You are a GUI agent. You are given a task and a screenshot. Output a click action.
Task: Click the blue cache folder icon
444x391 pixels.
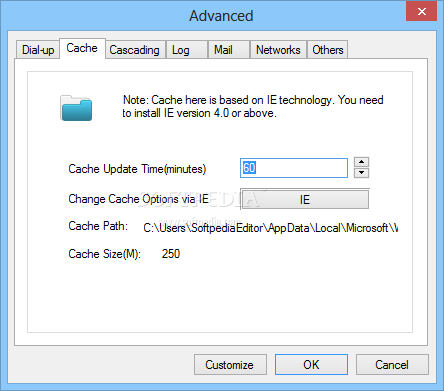point(76,108)
